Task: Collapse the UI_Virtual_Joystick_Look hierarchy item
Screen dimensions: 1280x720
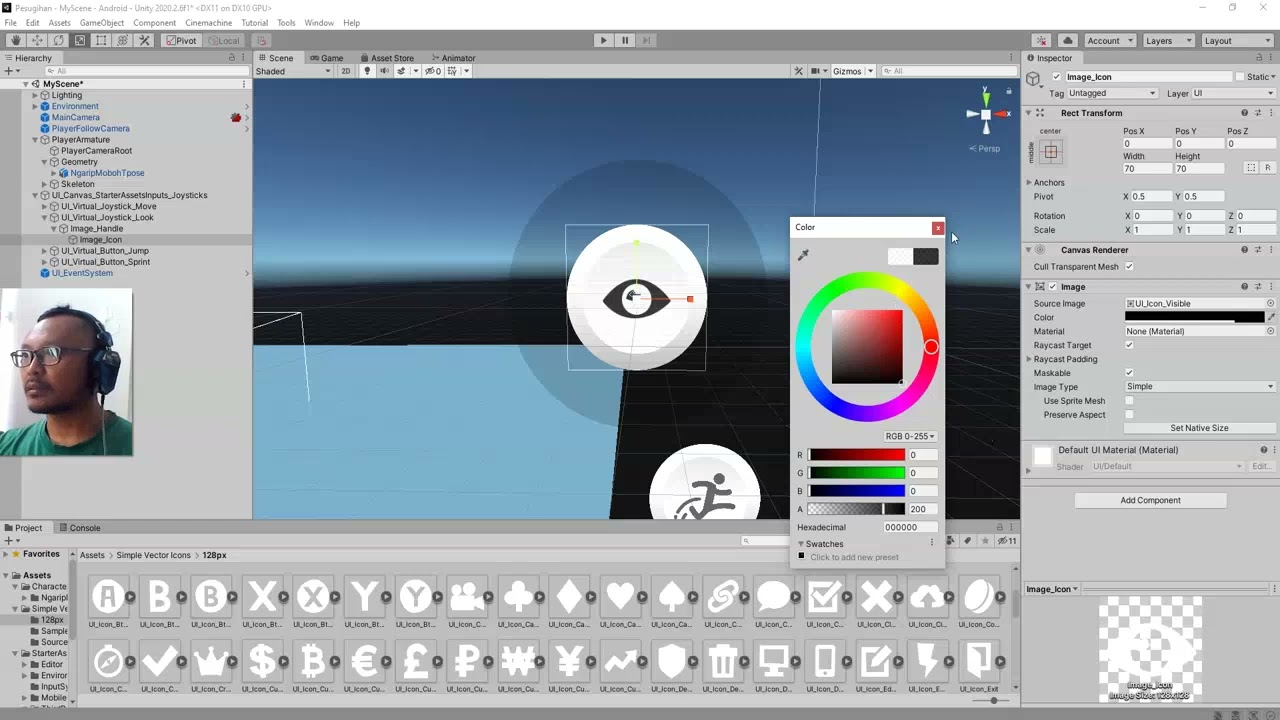Action: pyautogui.click(x=45, y=217)
